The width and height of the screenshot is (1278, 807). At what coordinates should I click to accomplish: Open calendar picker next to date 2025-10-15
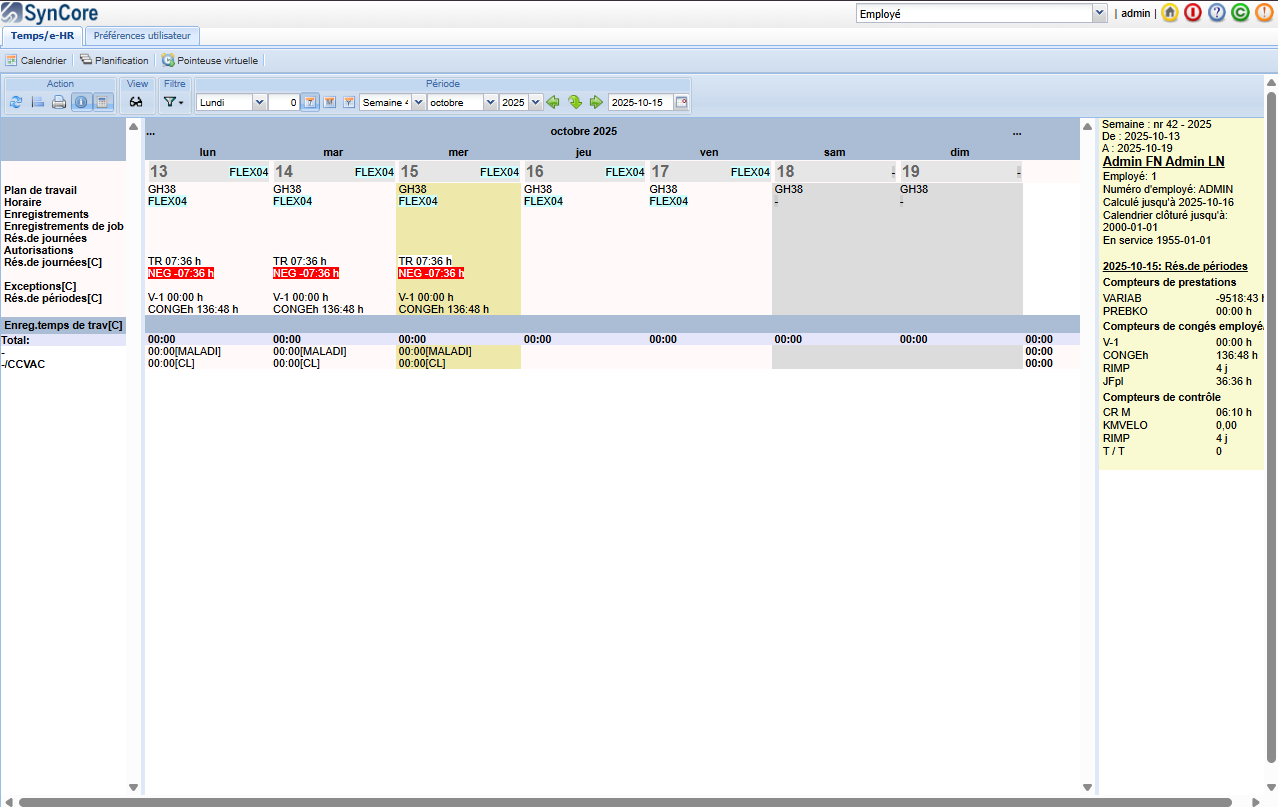pos(681,102)
